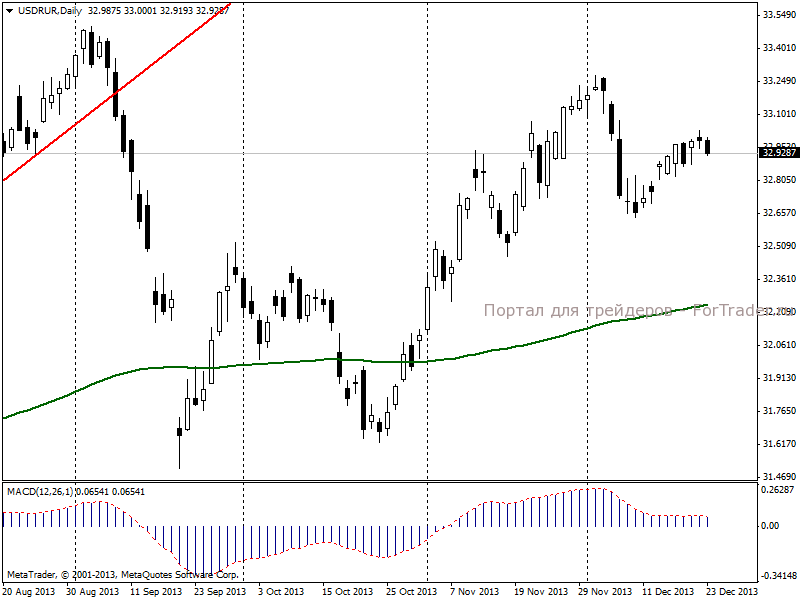Click the current price label 32.9287
This screenshot has width=800, height=600.
coord(778,153)
